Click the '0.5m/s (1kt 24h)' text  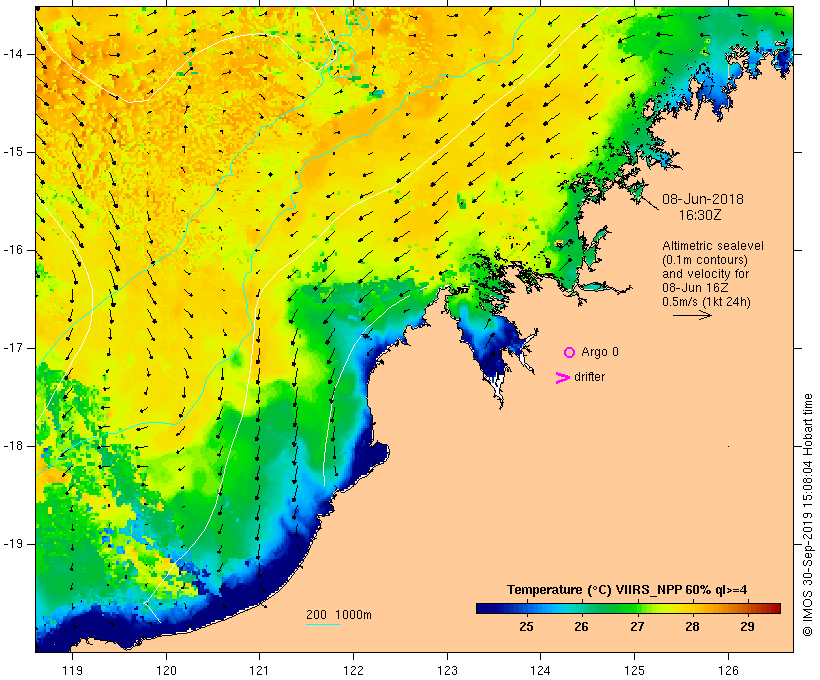click(x=706, y=302)
